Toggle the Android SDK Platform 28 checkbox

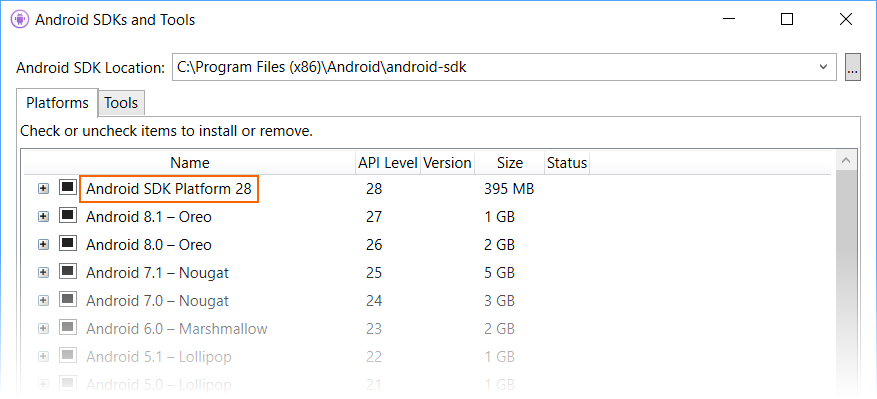(68, 187)
